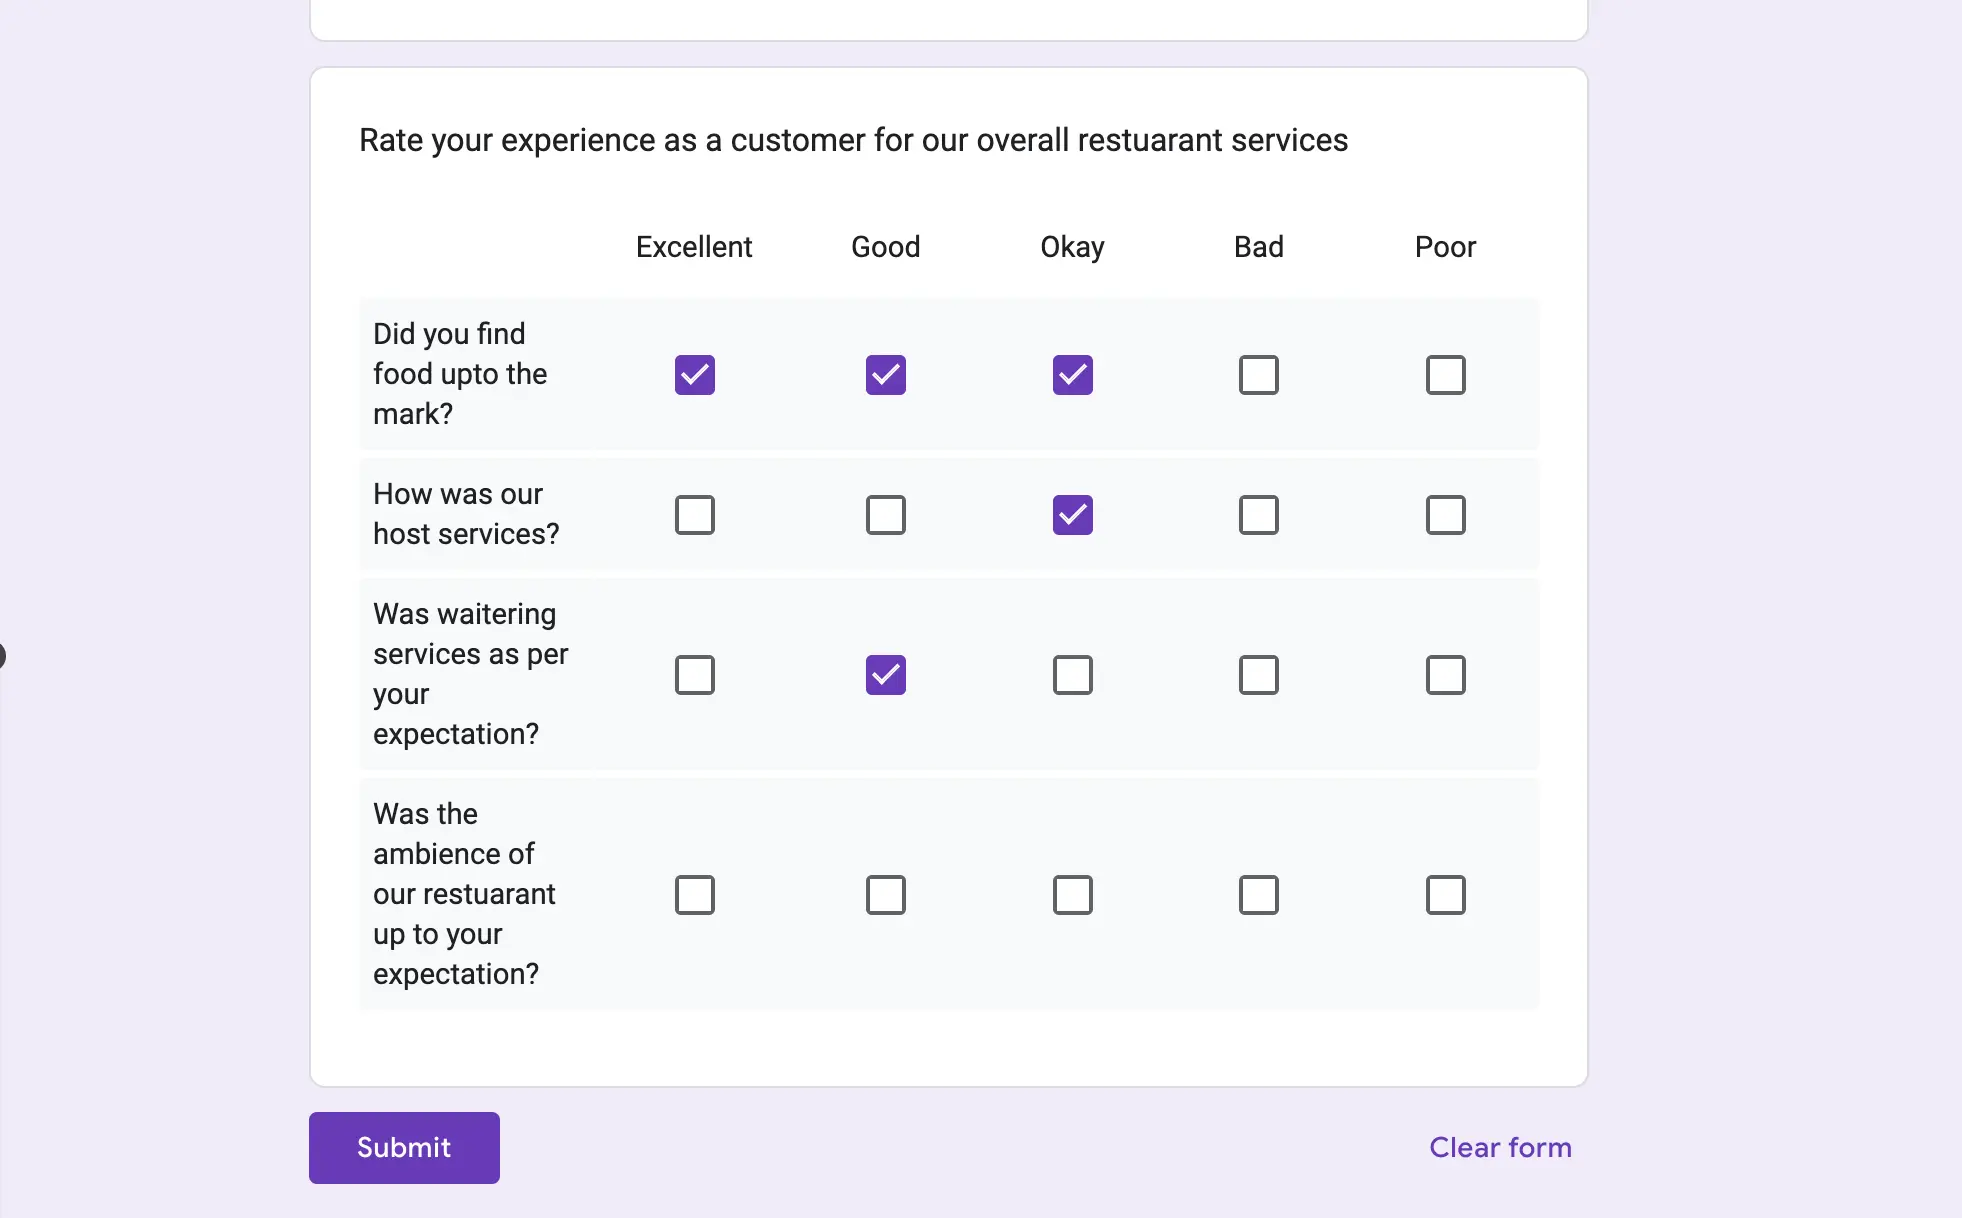Check Good for restaurant ambience

click(x=885, y=894)
